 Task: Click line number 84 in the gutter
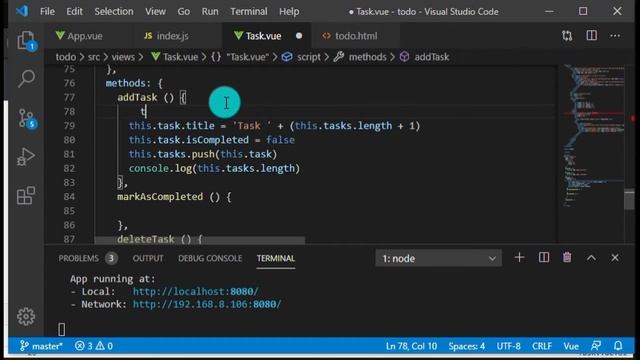[69, 197]
